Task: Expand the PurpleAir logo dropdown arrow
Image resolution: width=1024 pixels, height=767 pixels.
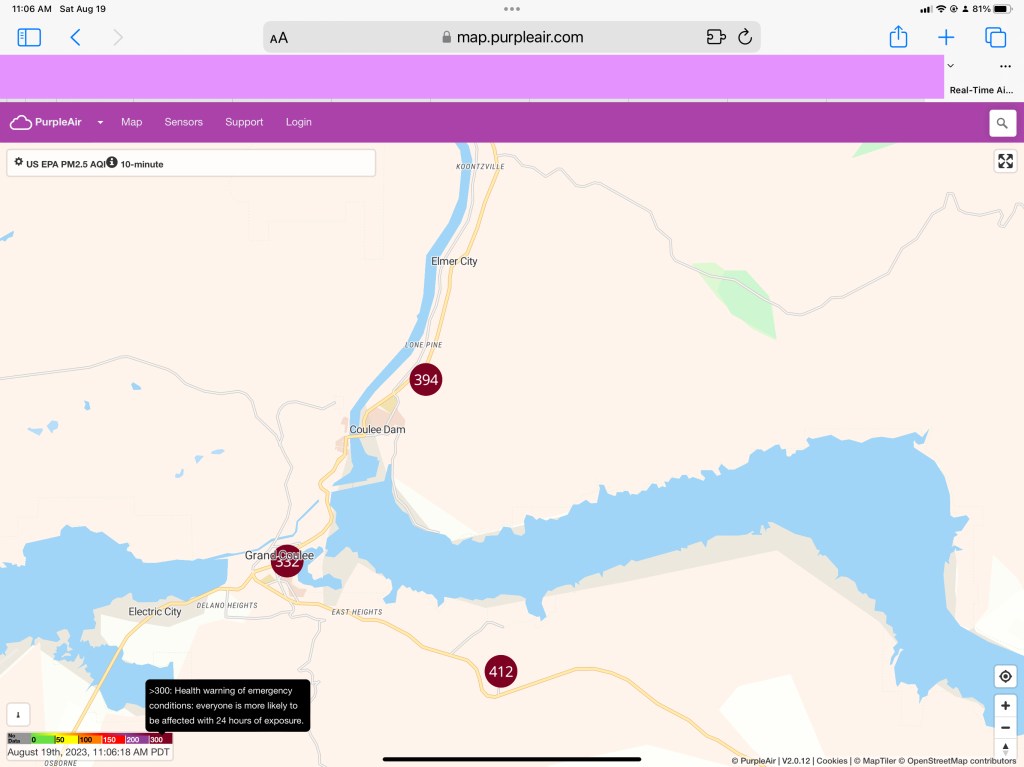Action: [x=100, y=123]
